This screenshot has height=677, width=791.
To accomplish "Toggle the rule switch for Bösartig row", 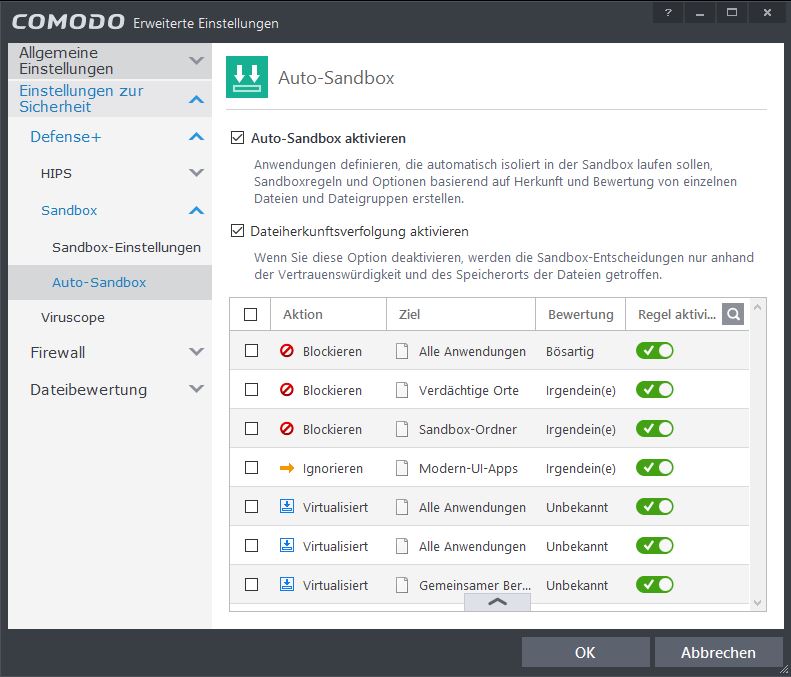I will click(655, 351).
